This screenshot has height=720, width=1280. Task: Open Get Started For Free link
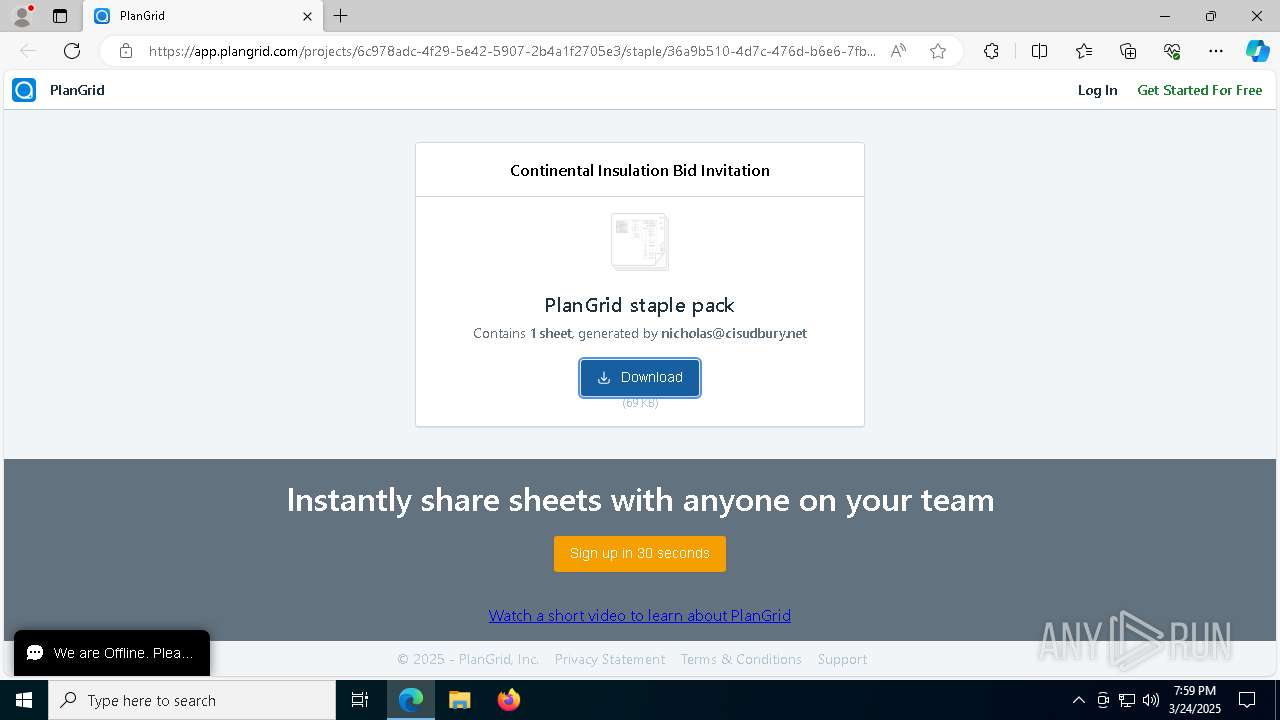(1199, 90)
